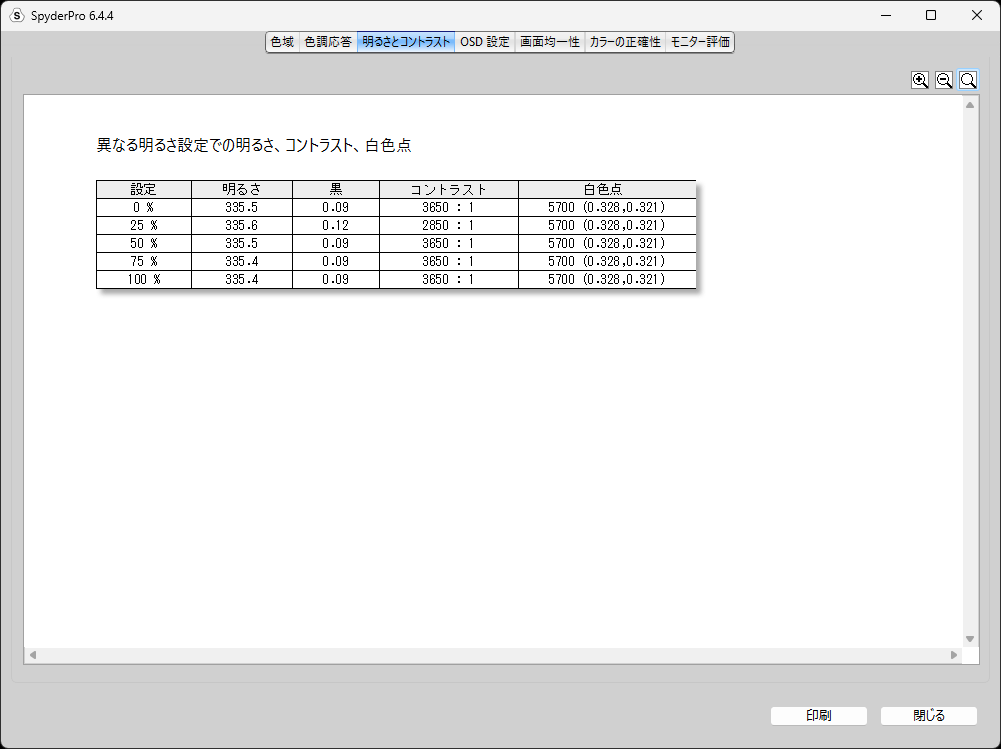The image size is (1001, 749).
Task: Click the zoom in magnifier icon
Action: [920, 80]
